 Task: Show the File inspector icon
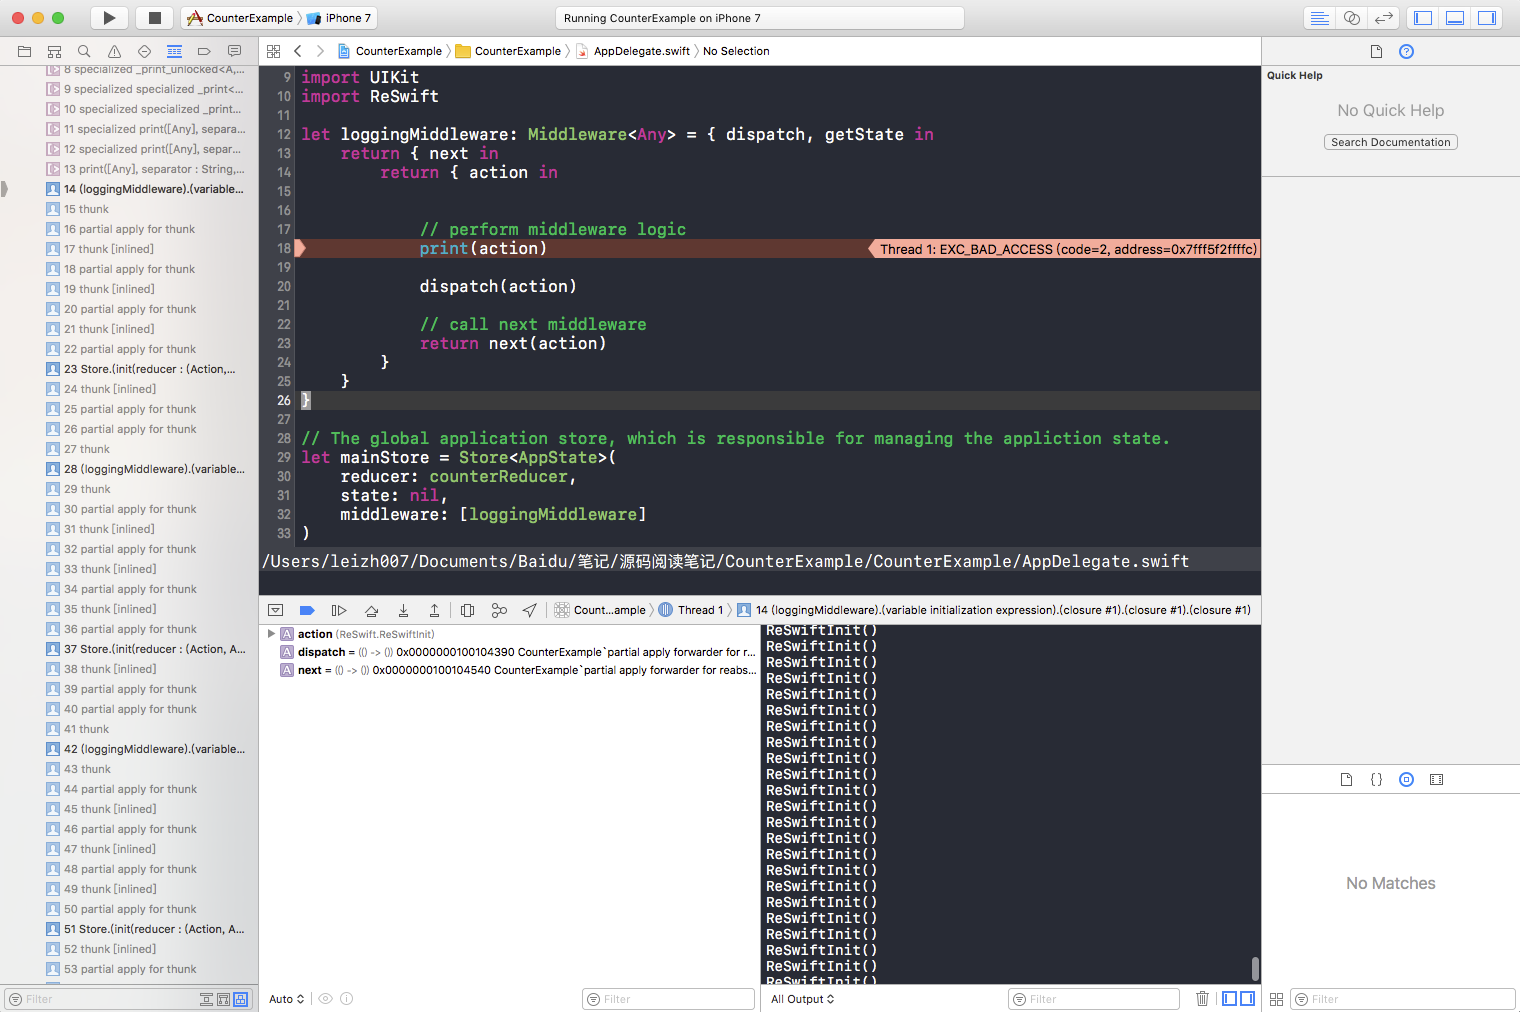[x=1376, y=51]
